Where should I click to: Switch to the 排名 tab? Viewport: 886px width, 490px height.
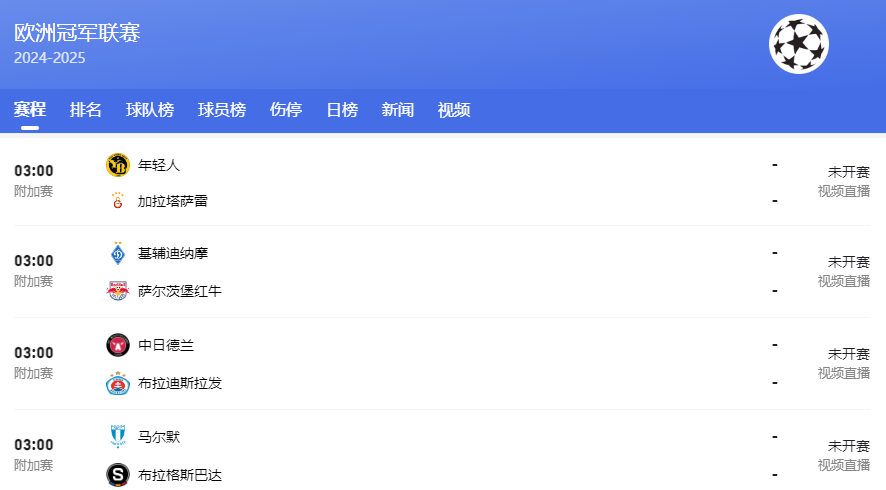point(86,110)
